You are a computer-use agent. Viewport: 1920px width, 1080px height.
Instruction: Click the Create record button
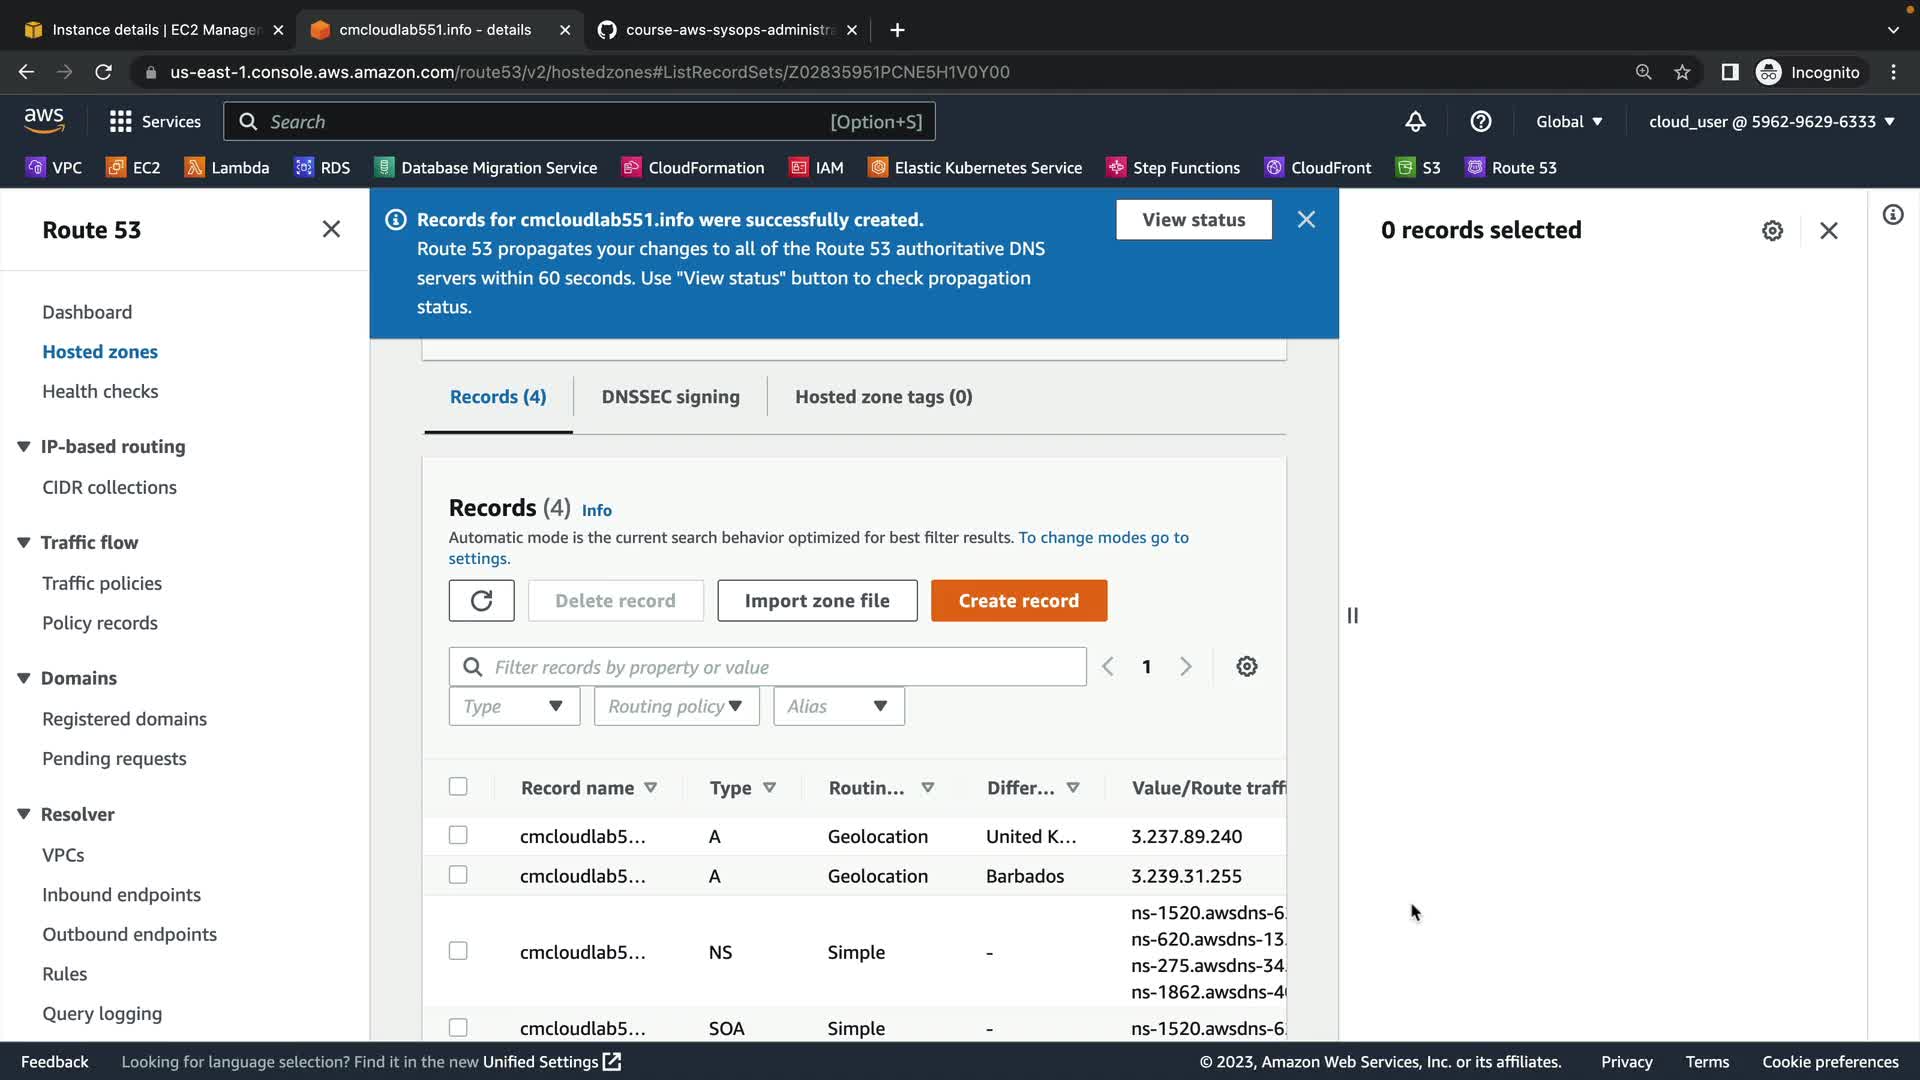1018,601
